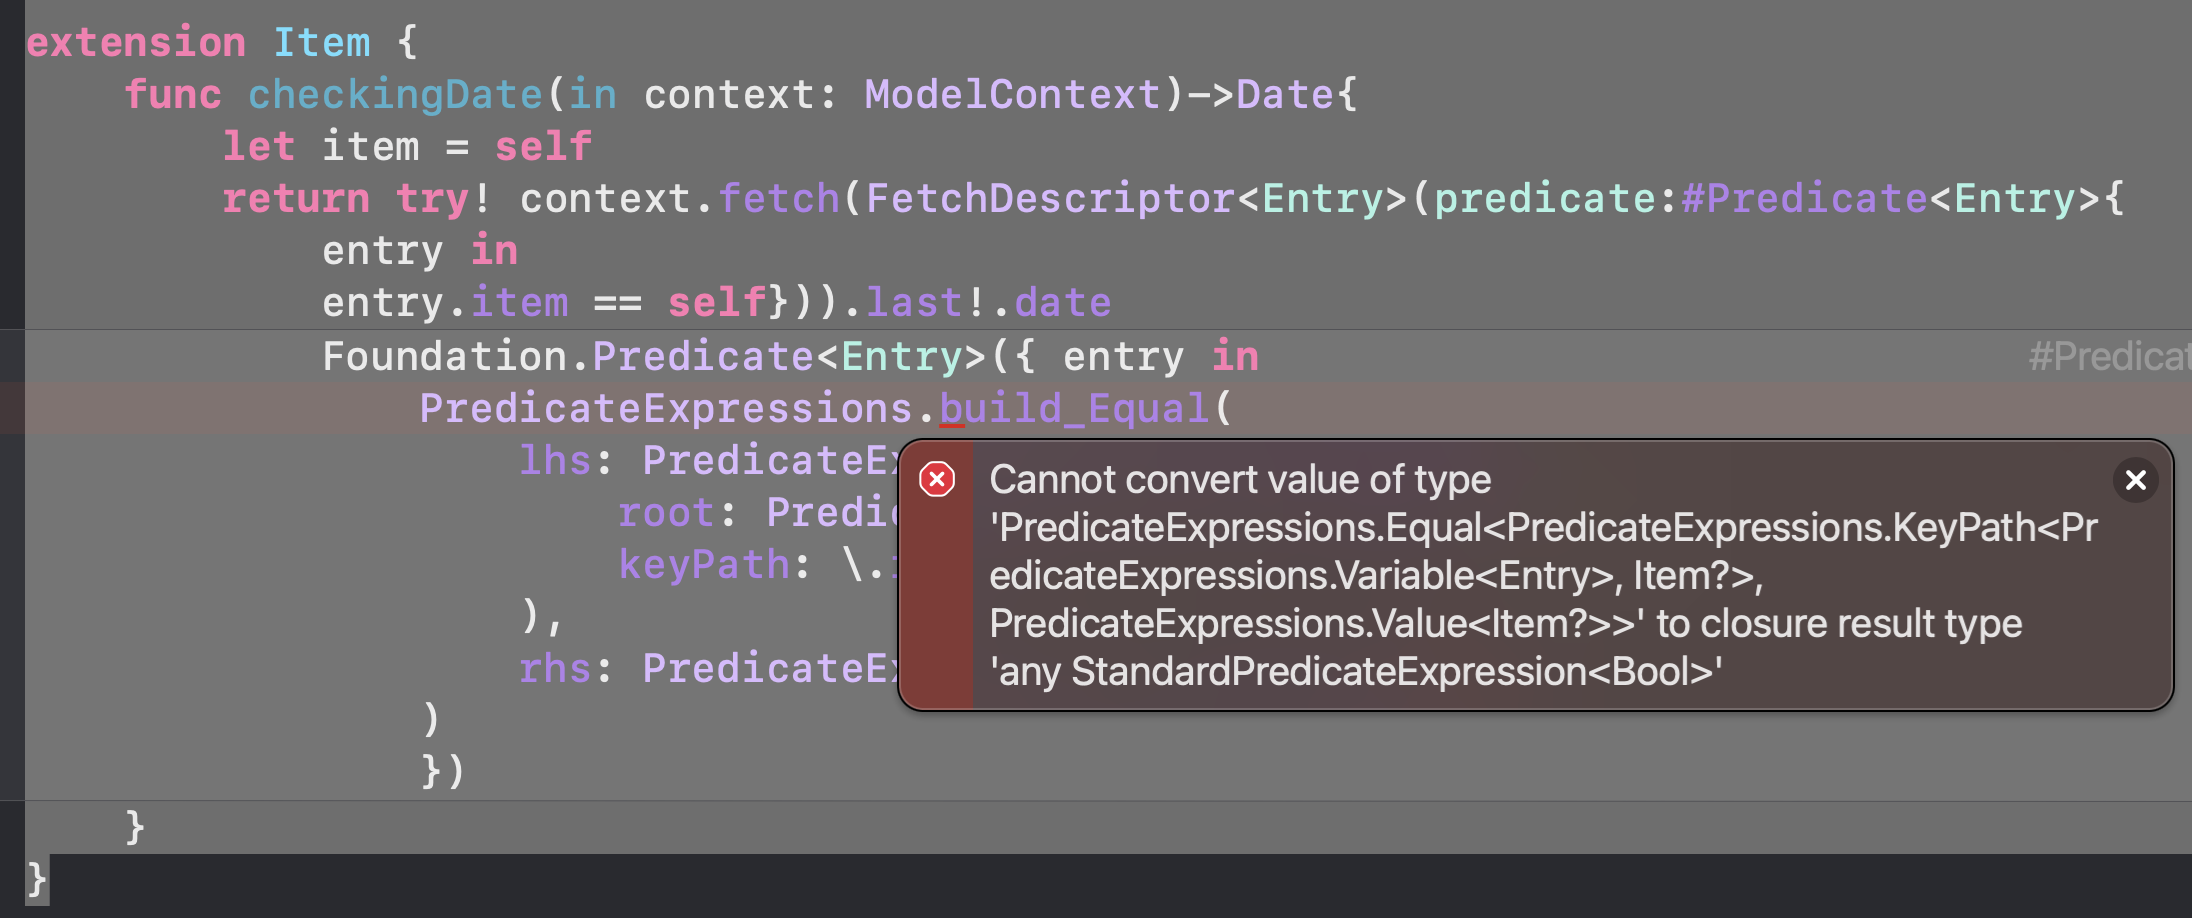
Task: Click the func keyword
Action: 173,95
